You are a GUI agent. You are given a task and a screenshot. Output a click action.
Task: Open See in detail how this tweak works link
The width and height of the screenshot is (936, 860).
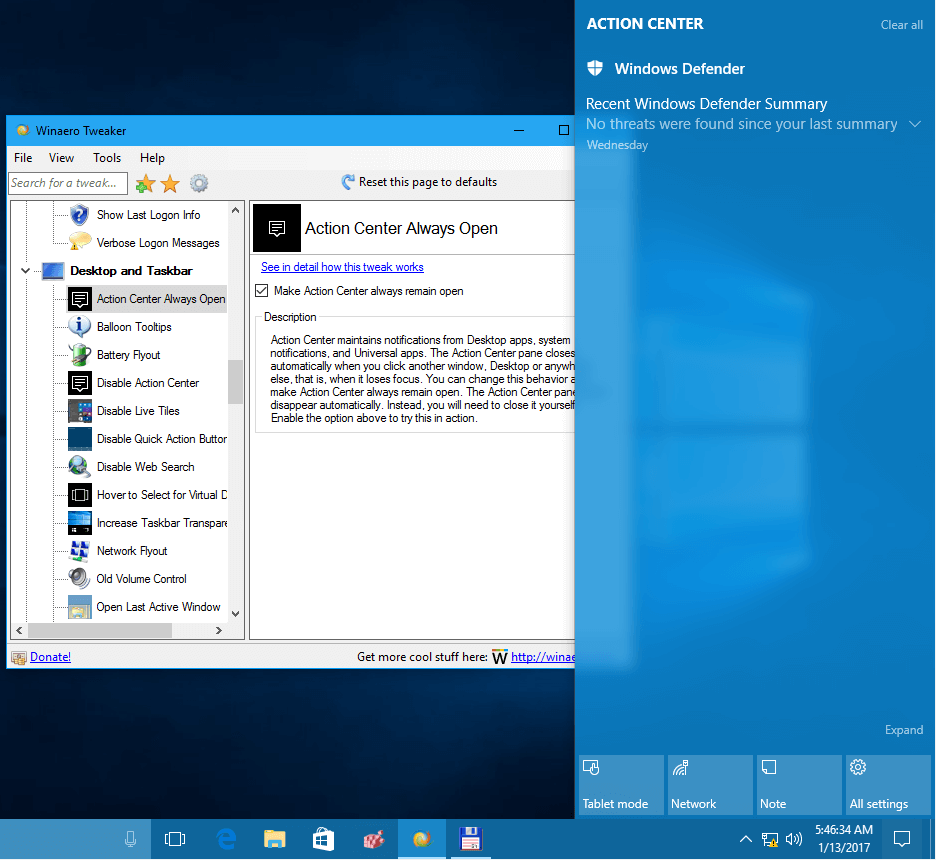pyautogui.click(x=342, y=267)
